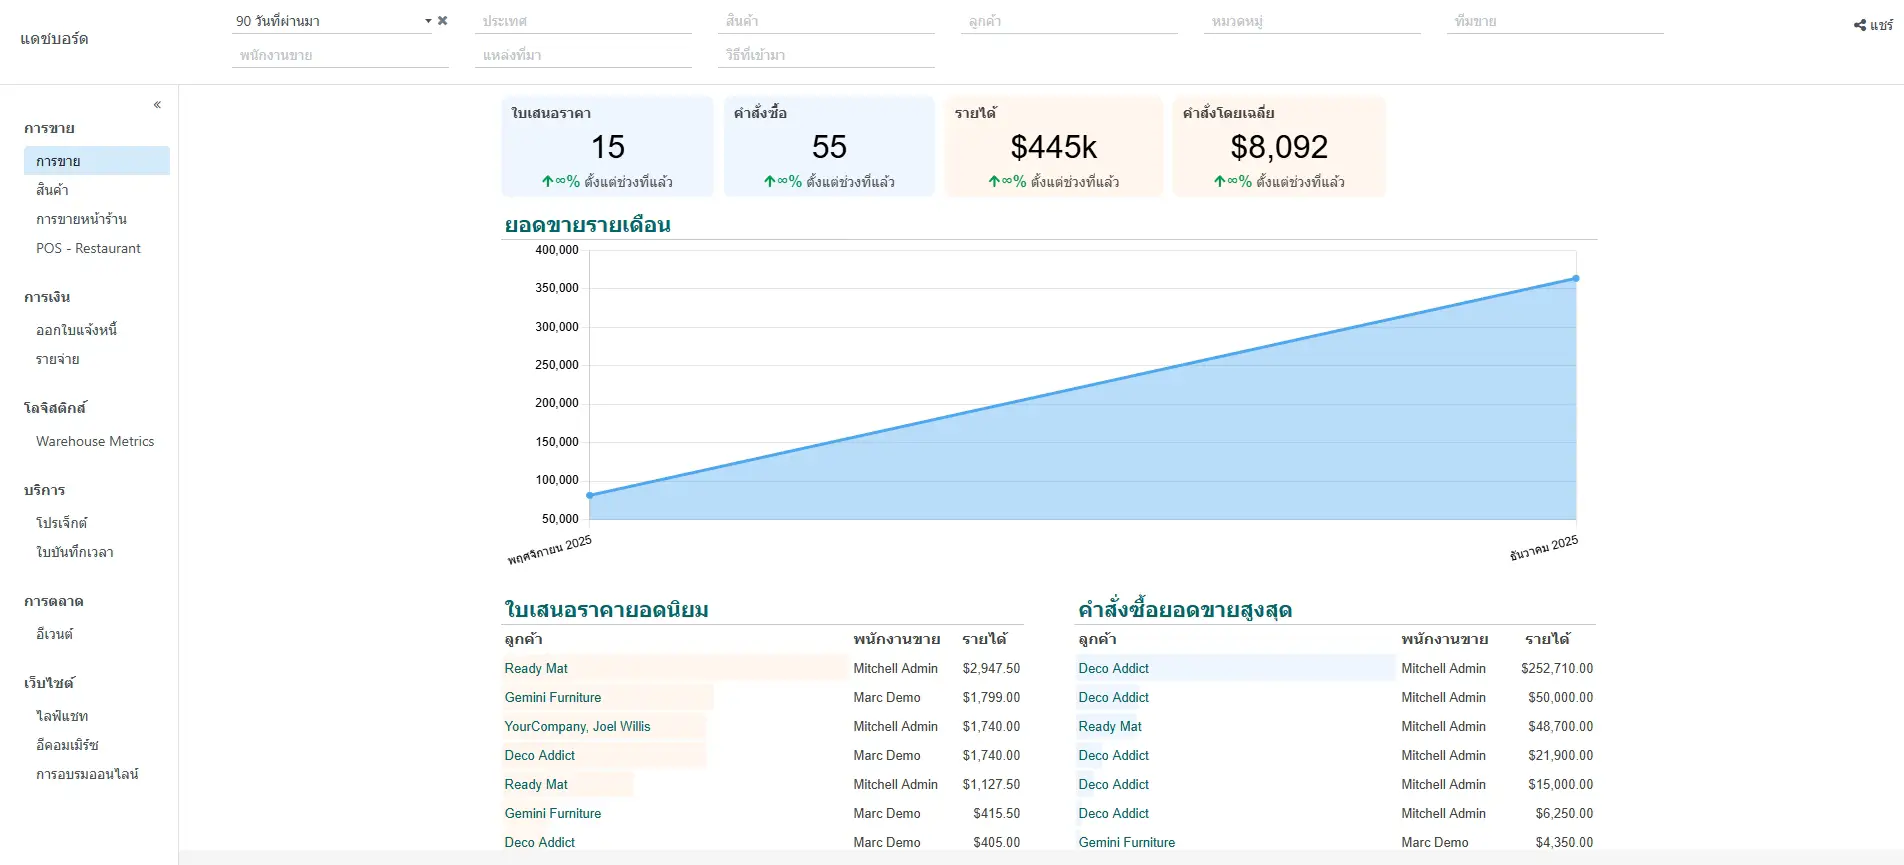Collapse the sidebar with double-chevron icon
This screenshot has width=1904, height=865.
(x=157, y=105)
